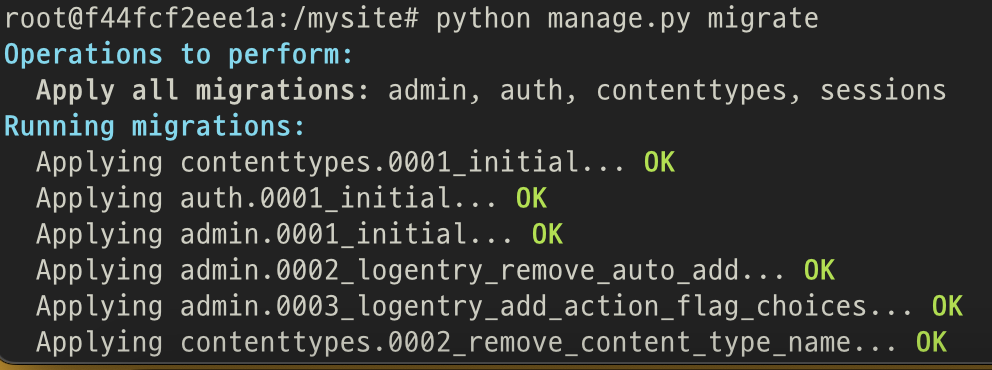Click OK status after admin.0001_initial
992x370 pixels.
(547, 235)
